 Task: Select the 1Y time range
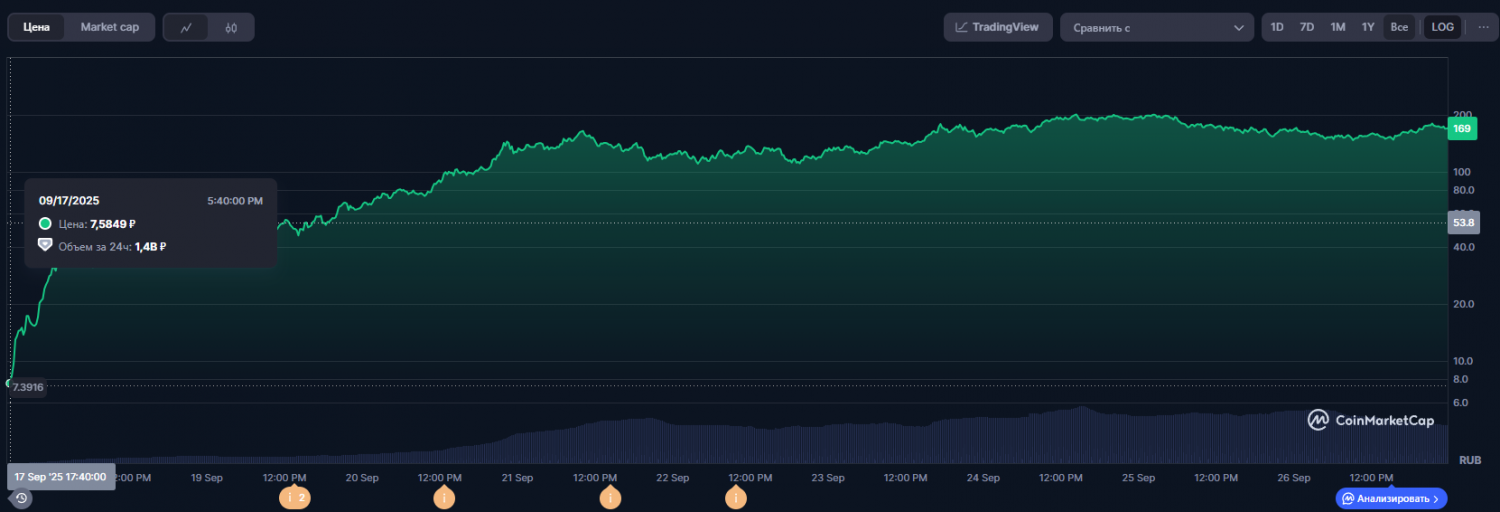(1368, 27)
